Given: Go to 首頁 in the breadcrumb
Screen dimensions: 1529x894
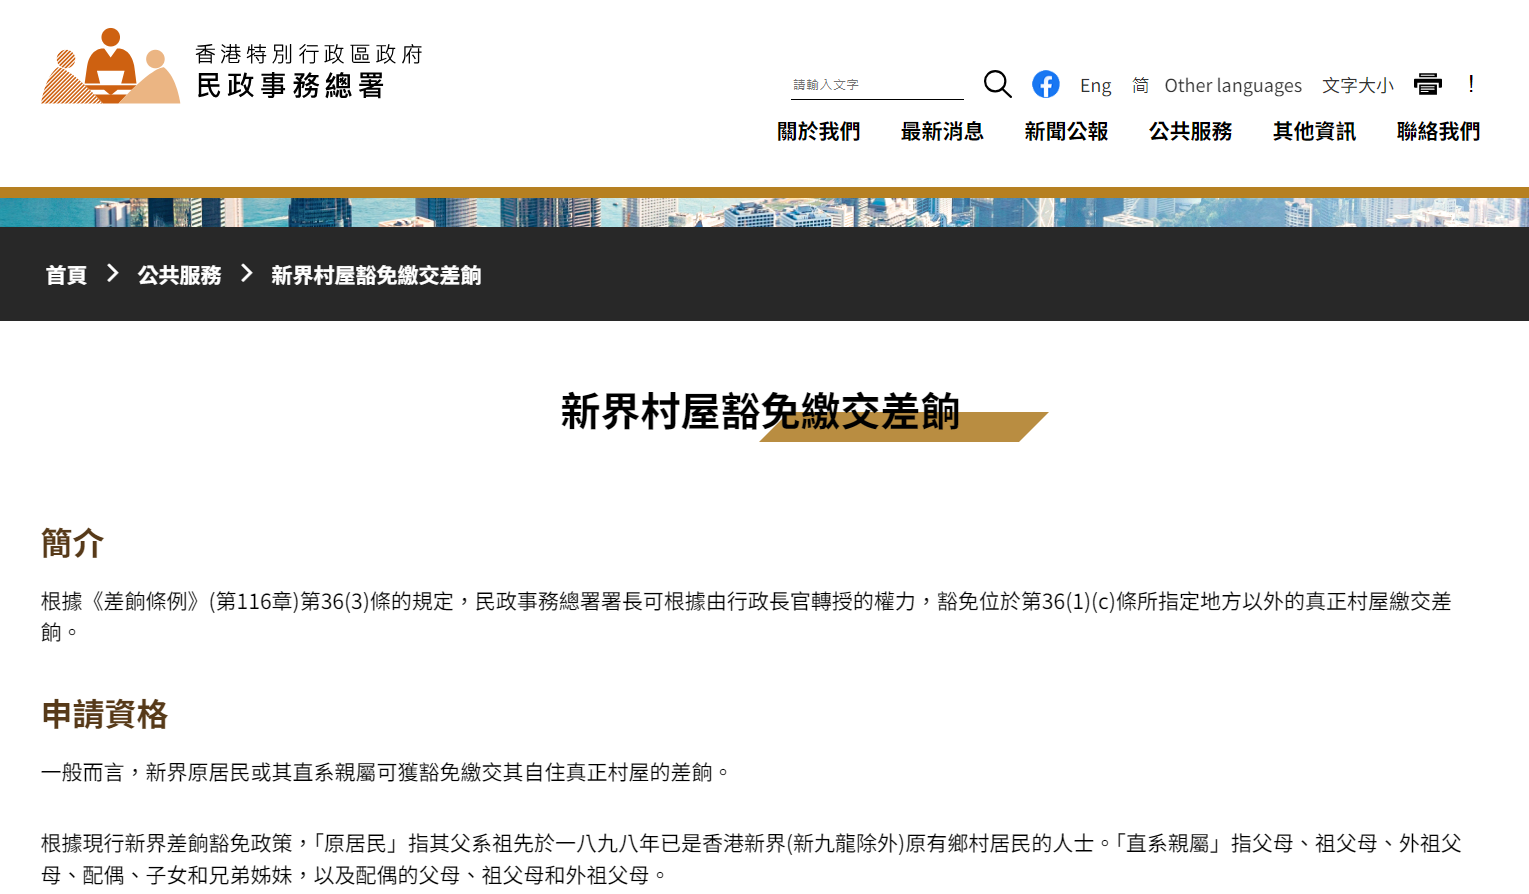Looking at the screenshot, I should (66, 275).
